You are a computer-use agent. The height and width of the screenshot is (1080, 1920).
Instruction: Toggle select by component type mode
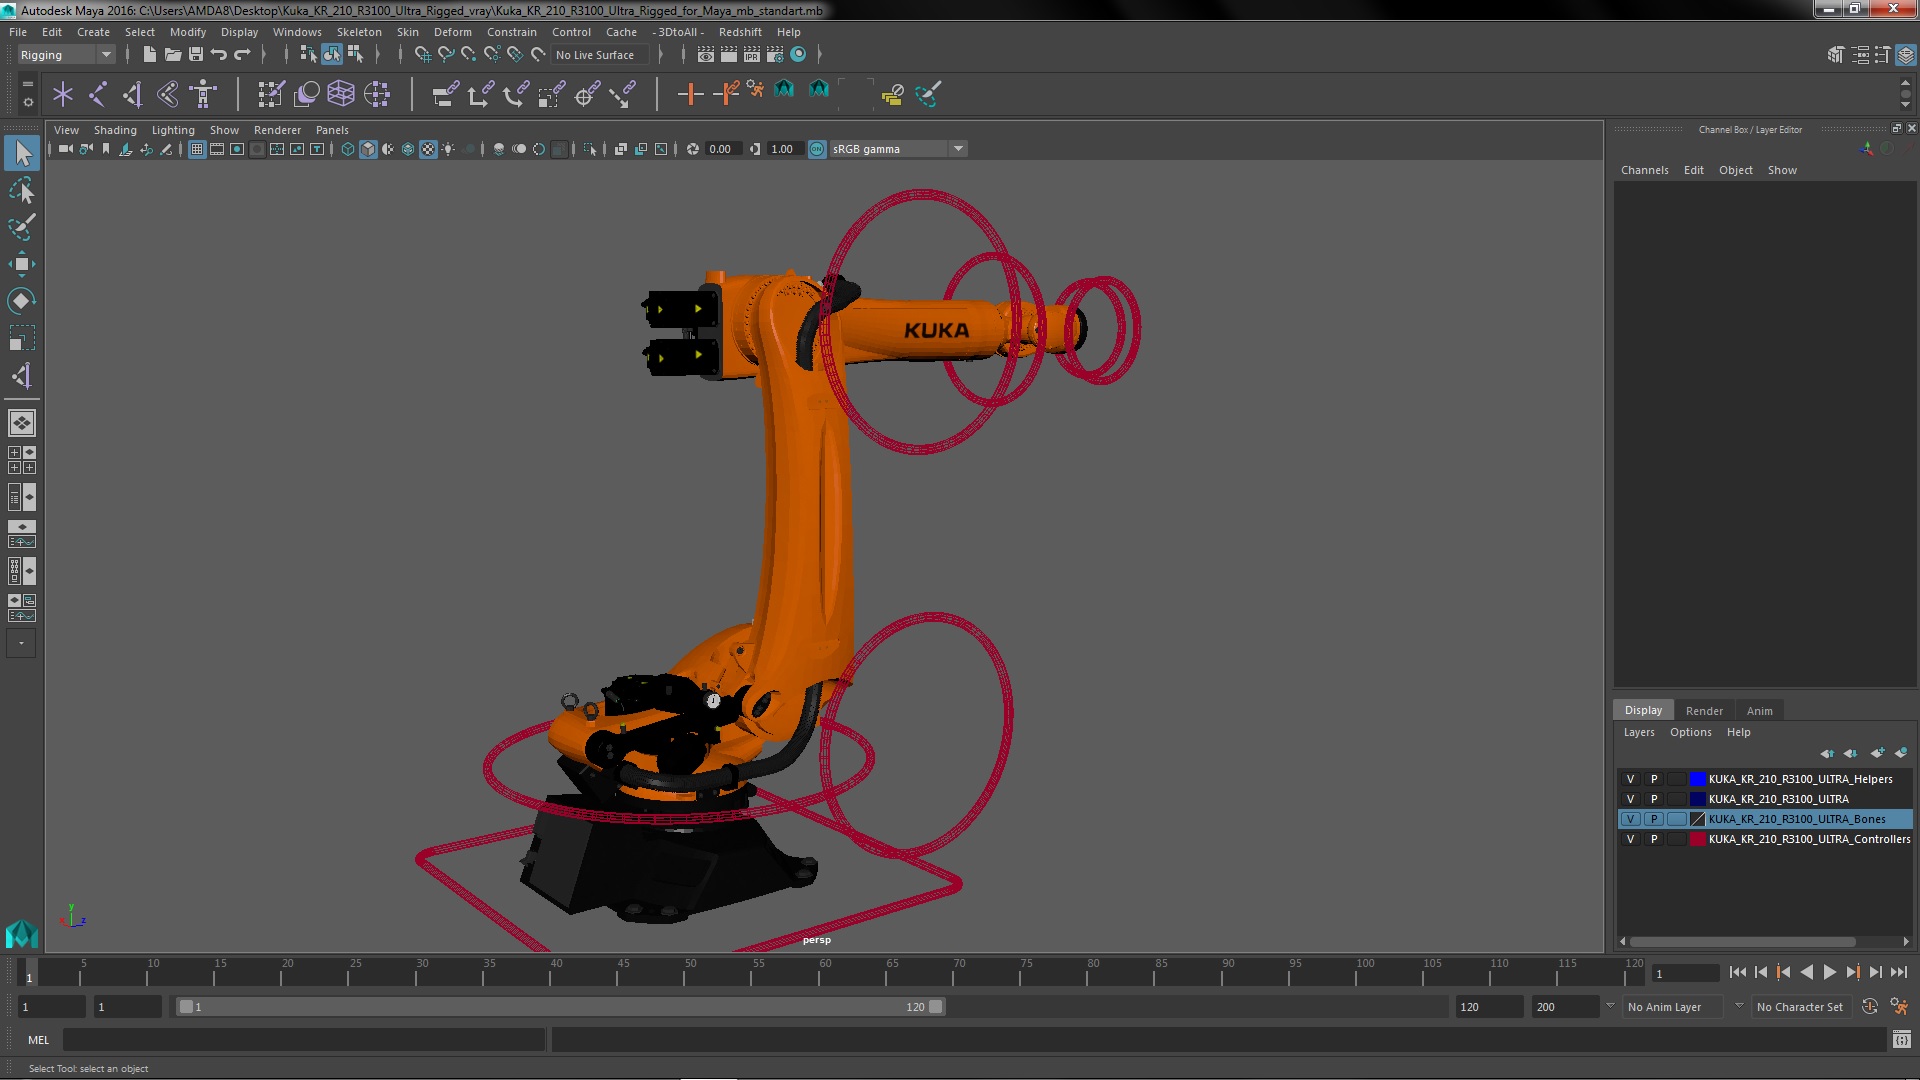[x=355, y=55]
